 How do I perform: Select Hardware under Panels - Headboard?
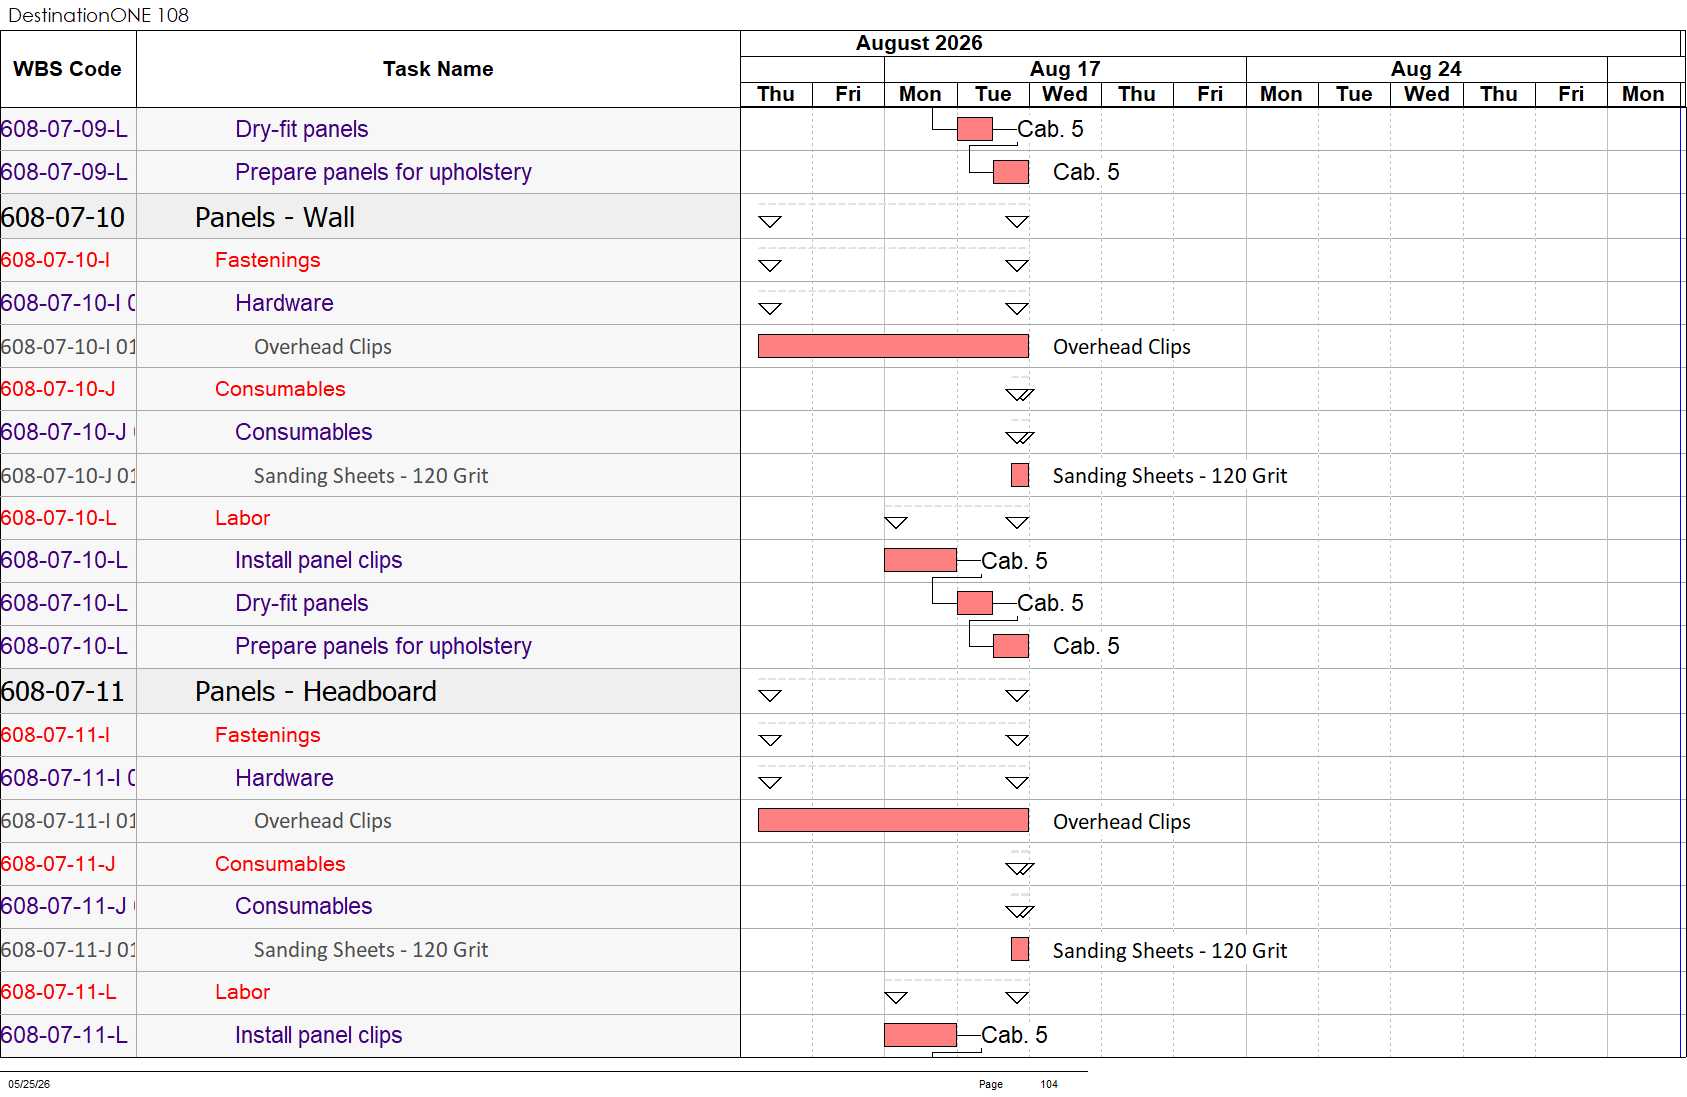coord(285,778)
